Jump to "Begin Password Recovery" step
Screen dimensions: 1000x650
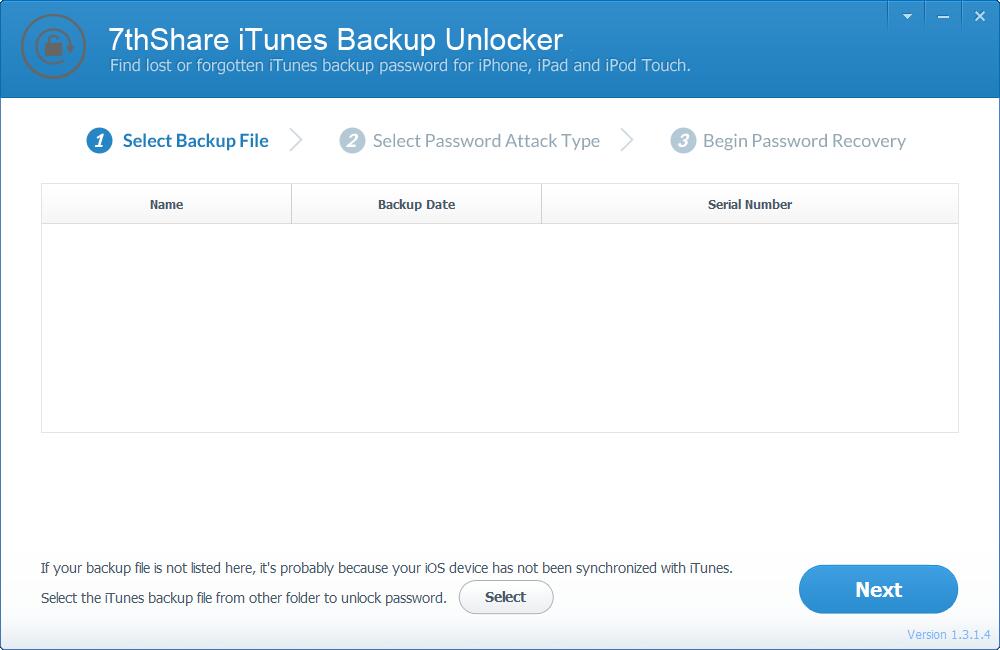(804, 141)
